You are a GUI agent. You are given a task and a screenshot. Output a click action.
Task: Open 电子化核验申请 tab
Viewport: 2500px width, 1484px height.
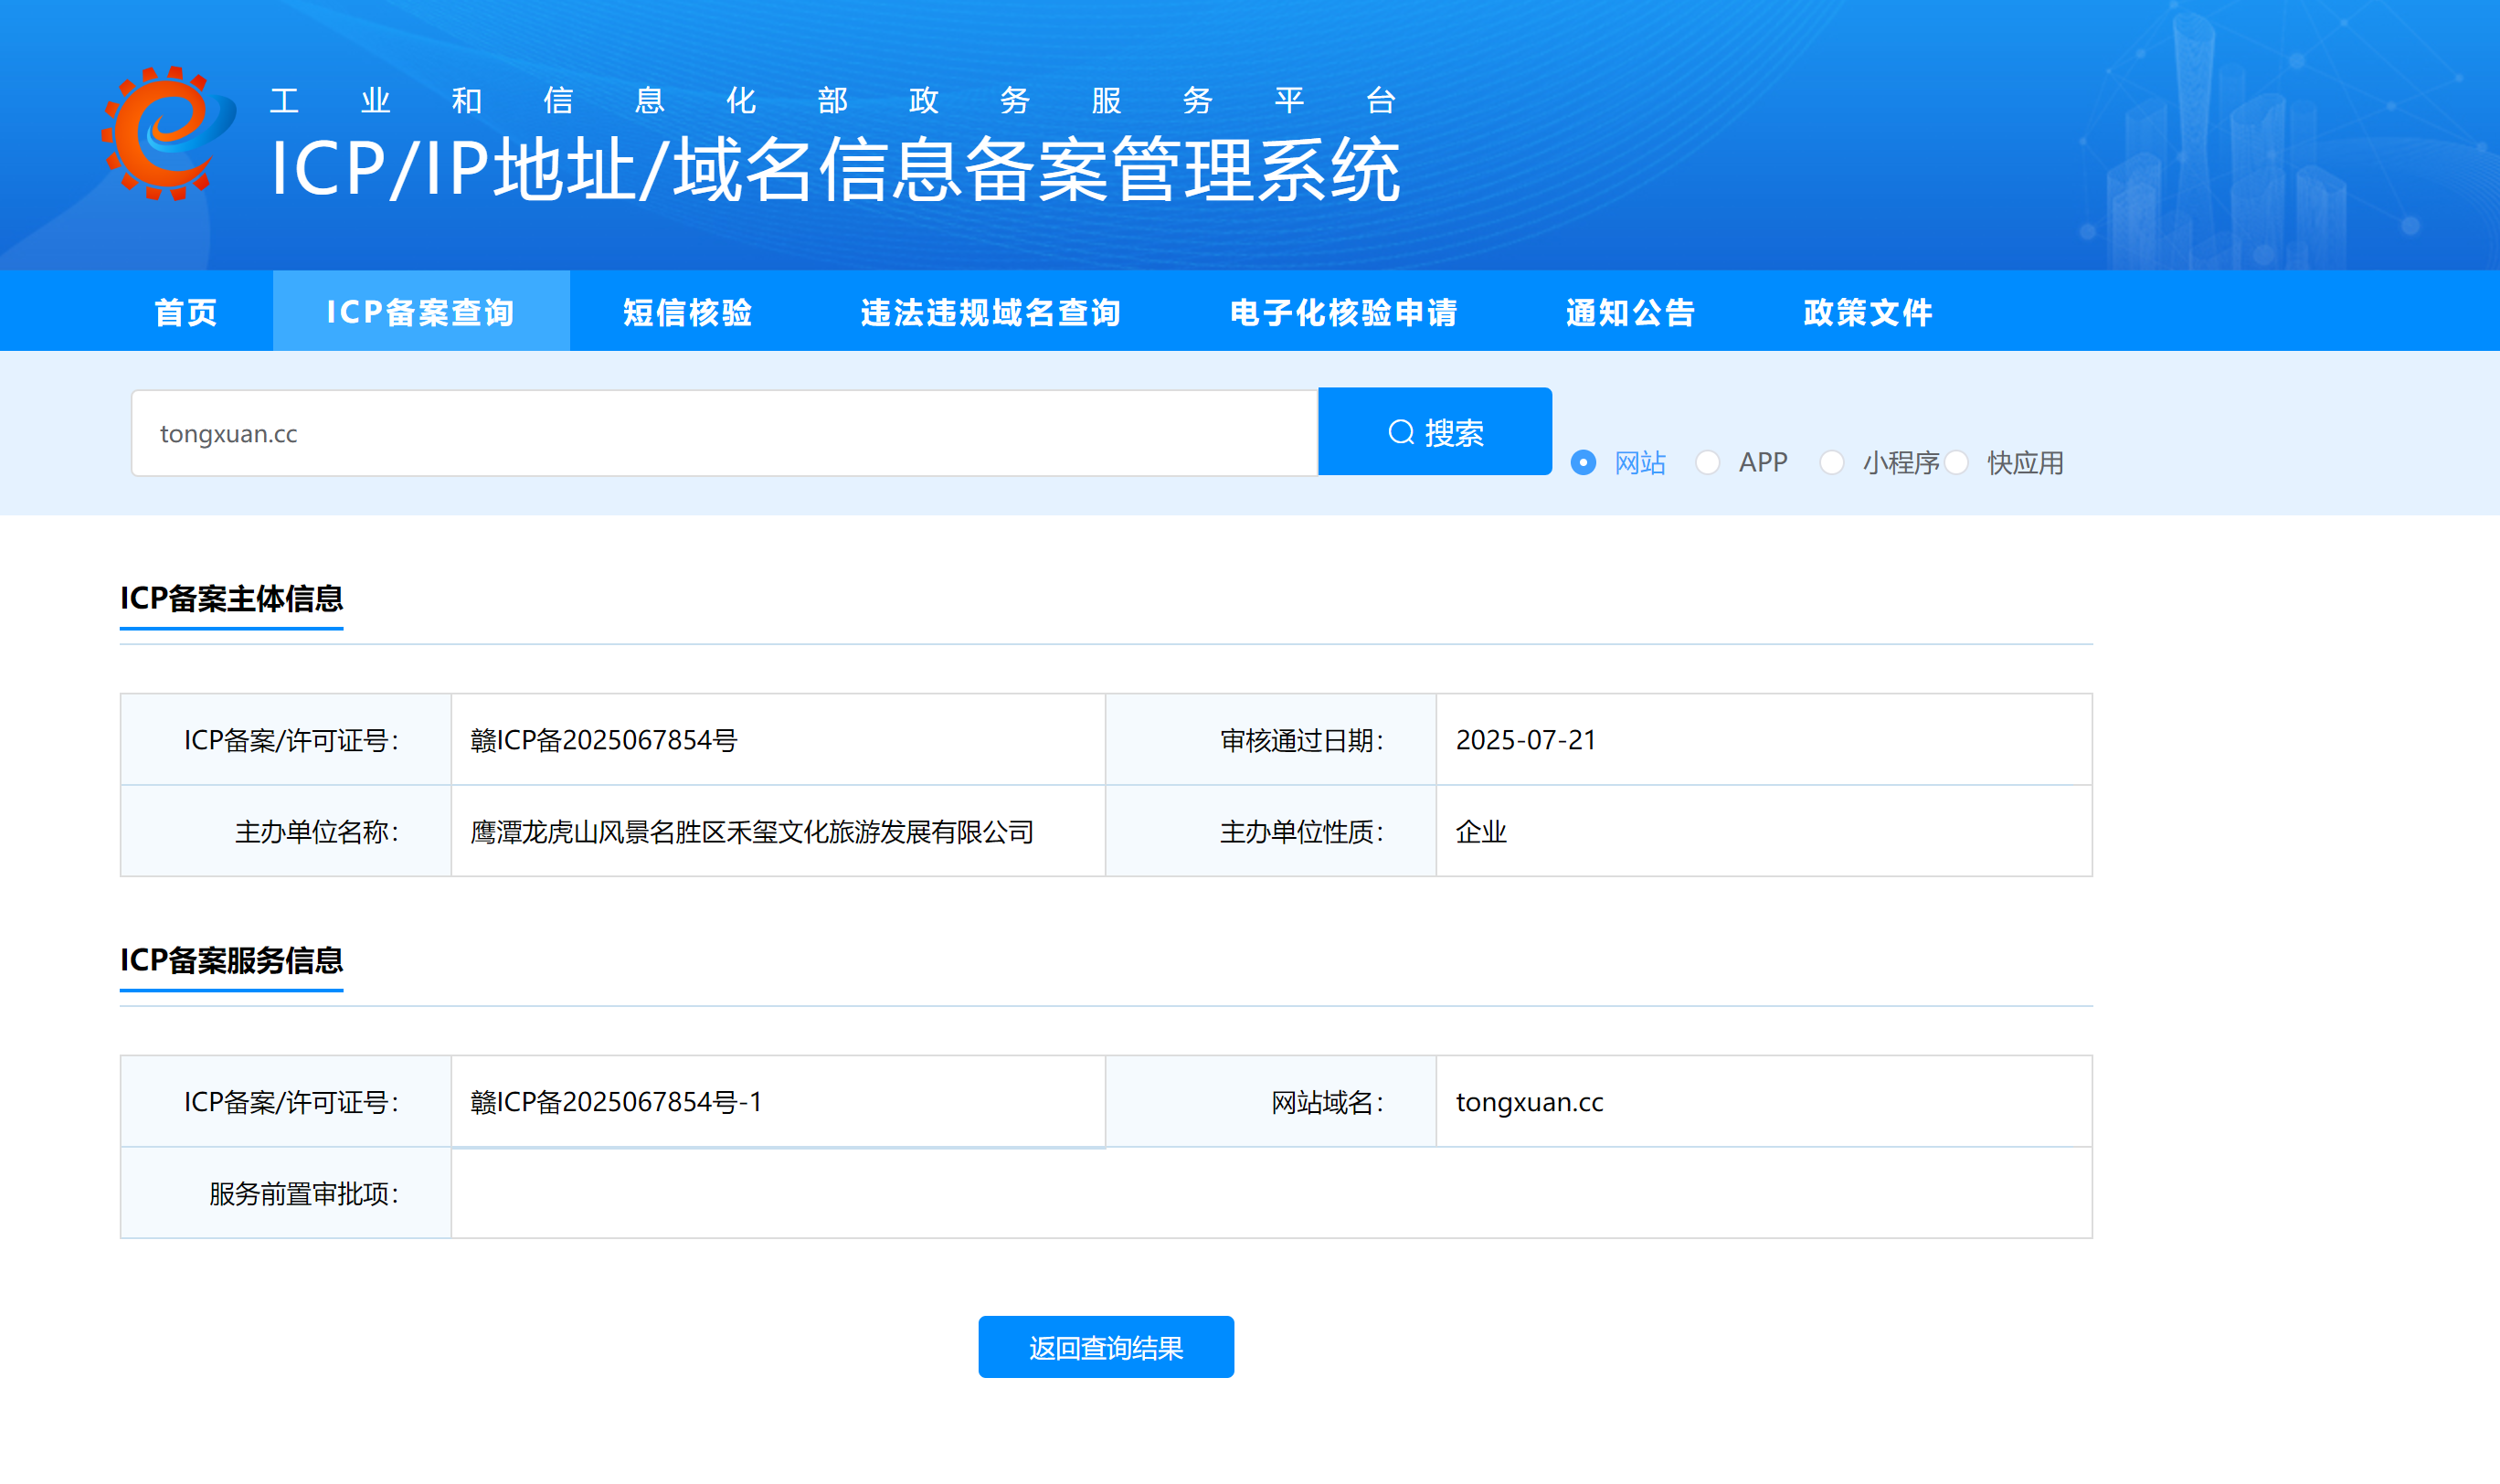[1343, 312]
